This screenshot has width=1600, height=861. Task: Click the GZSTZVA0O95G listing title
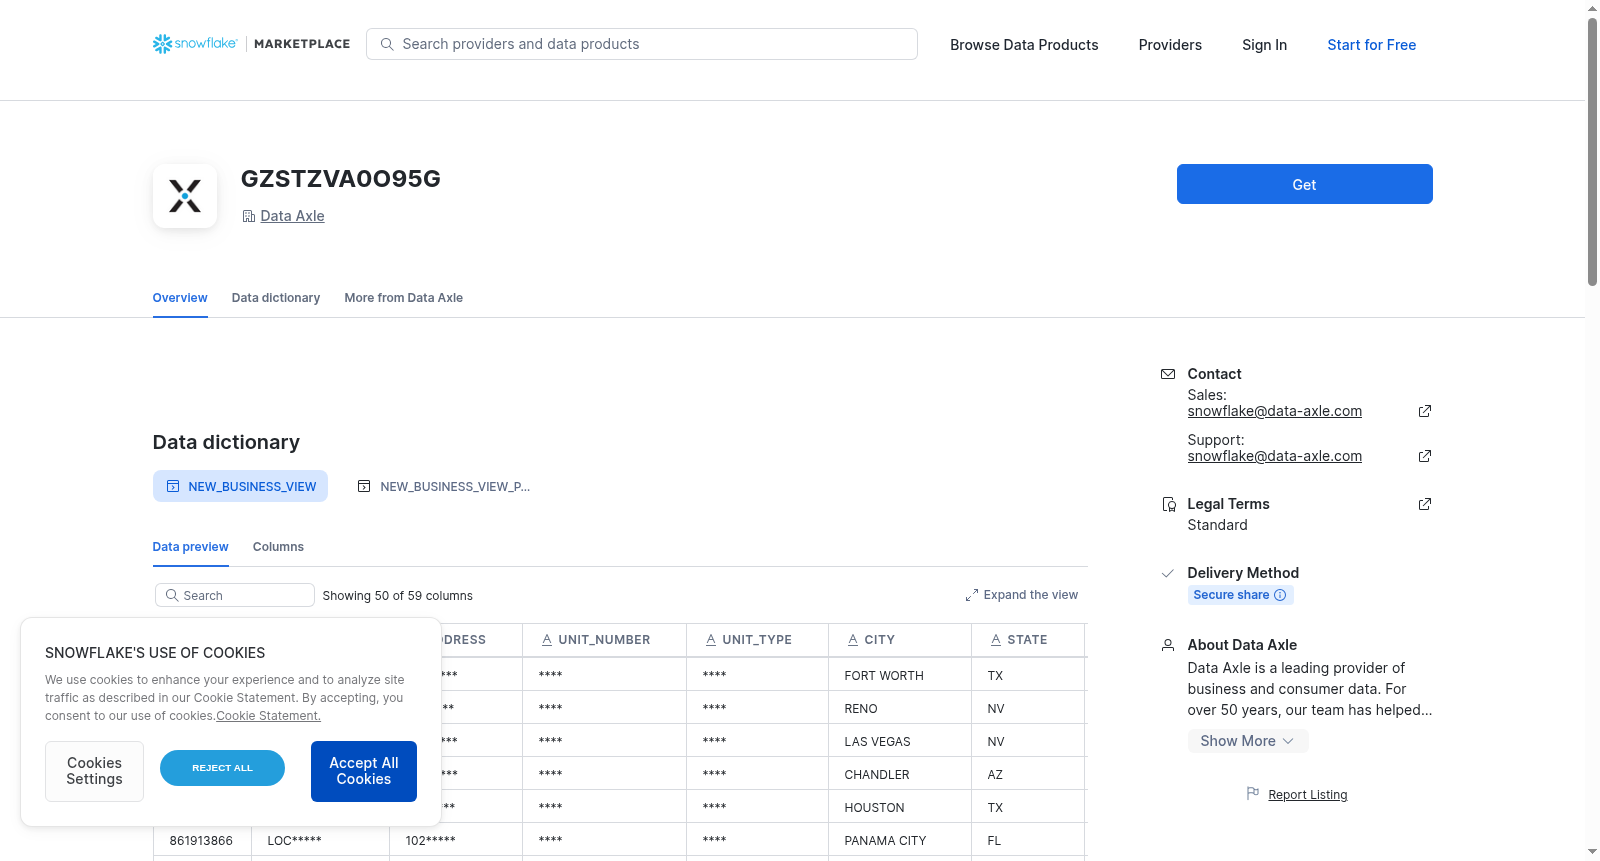341,179
